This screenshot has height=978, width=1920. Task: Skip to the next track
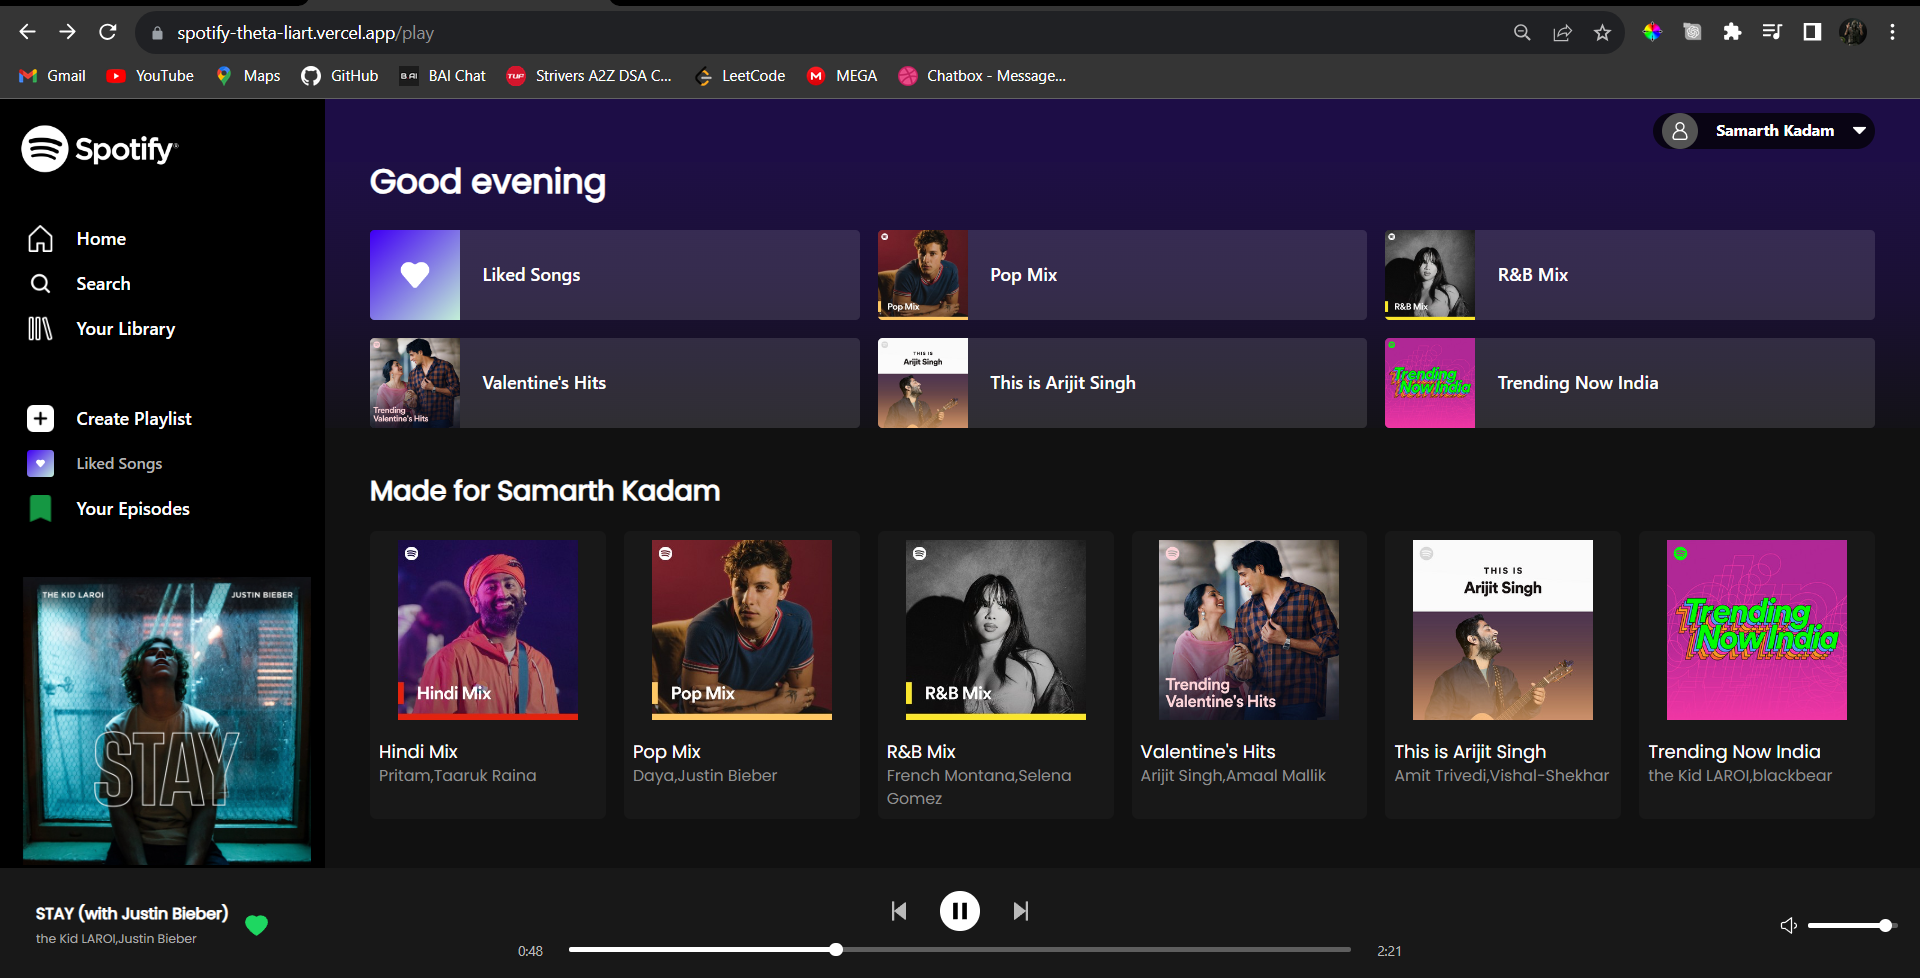(x=1021, y=911)
